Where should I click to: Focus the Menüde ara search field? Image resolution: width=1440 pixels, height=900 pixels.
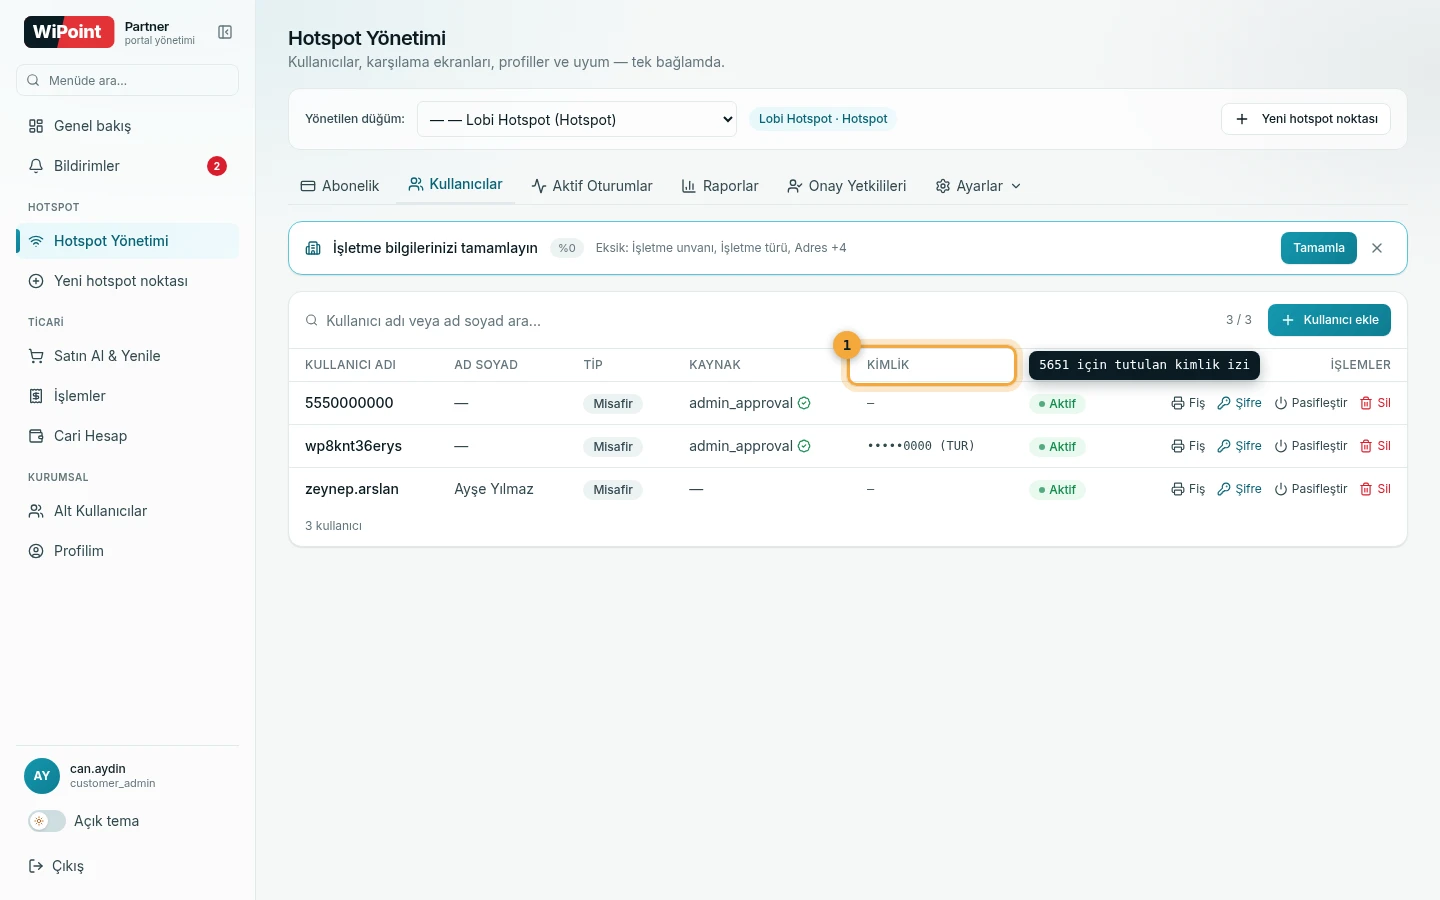(x=127, y=80)
